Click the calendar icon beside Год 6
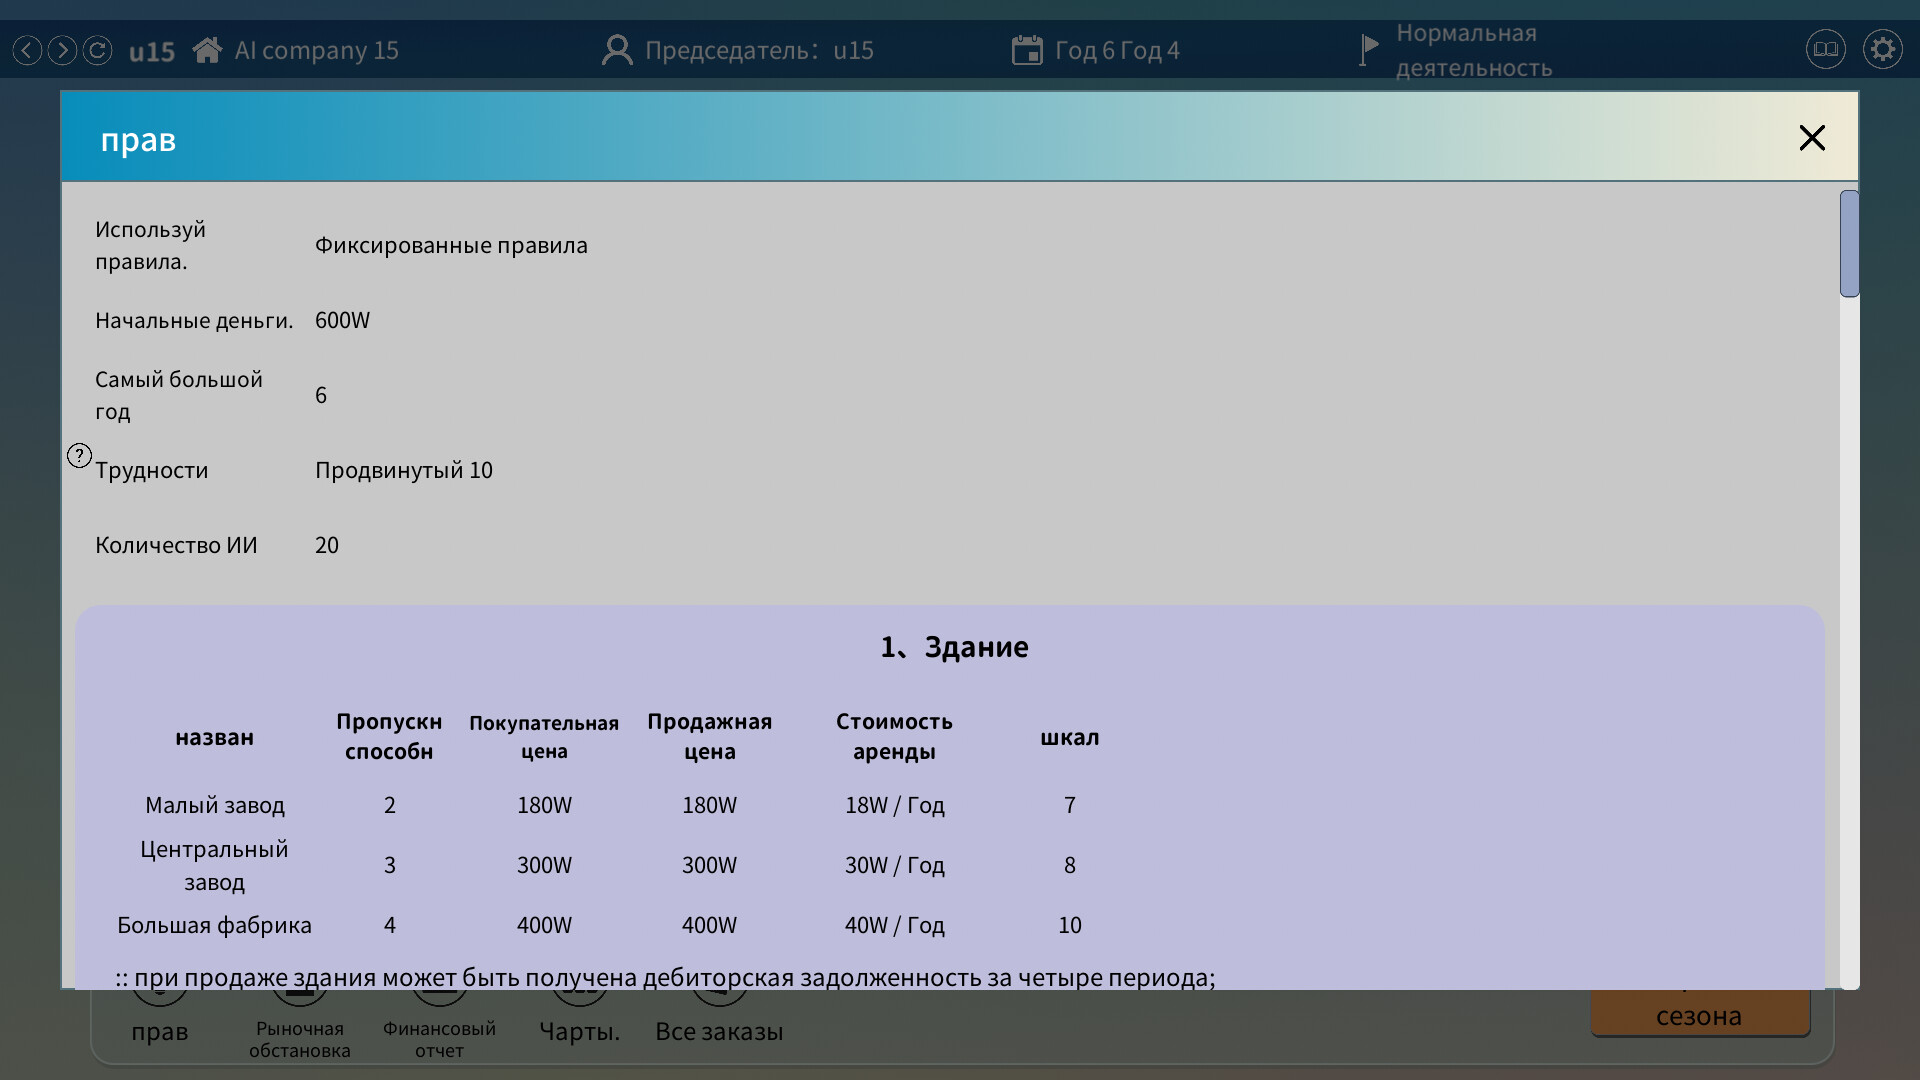Image resolution: width=1920 pixels, height=1080 pixels. (1027, 50)
